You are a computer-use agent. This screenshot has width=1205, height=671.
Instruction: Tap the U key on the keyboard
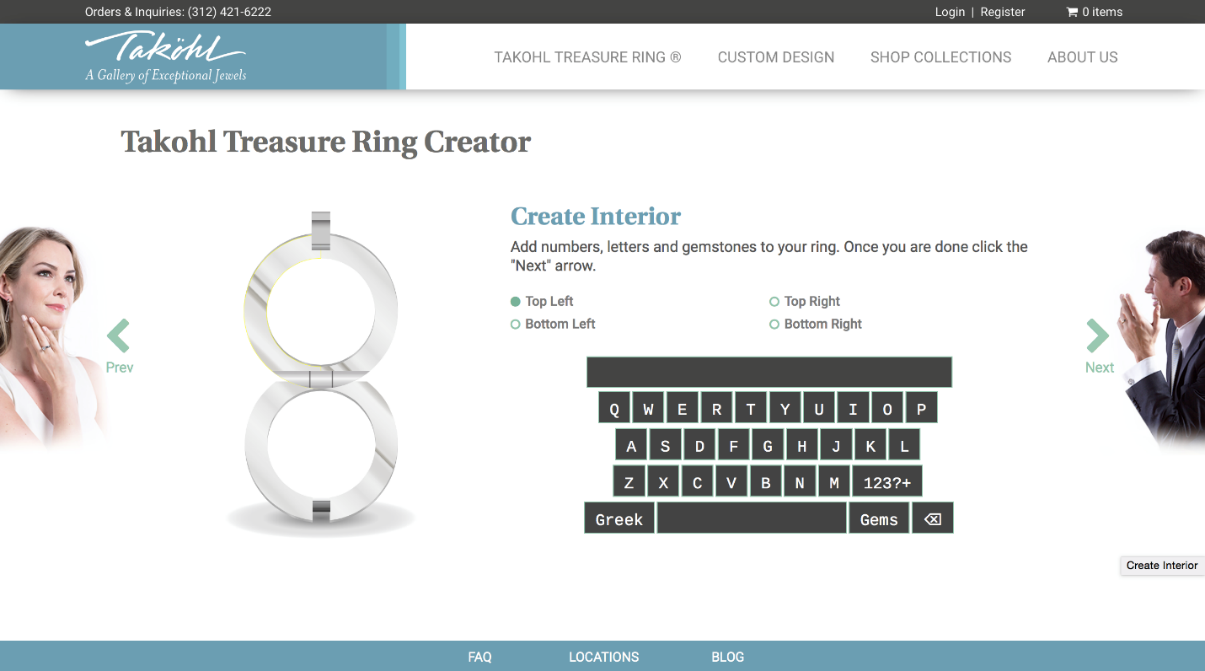pos(819,408)
